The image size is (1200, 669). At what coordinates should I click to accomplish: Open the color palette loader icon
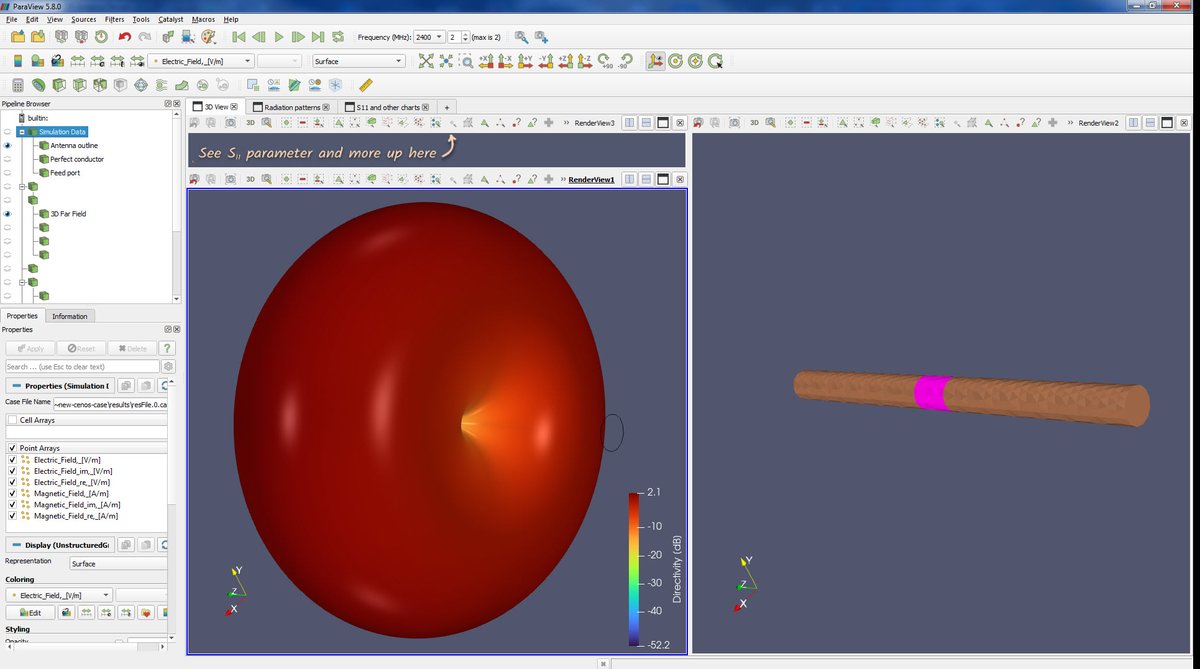coord(208,37)
